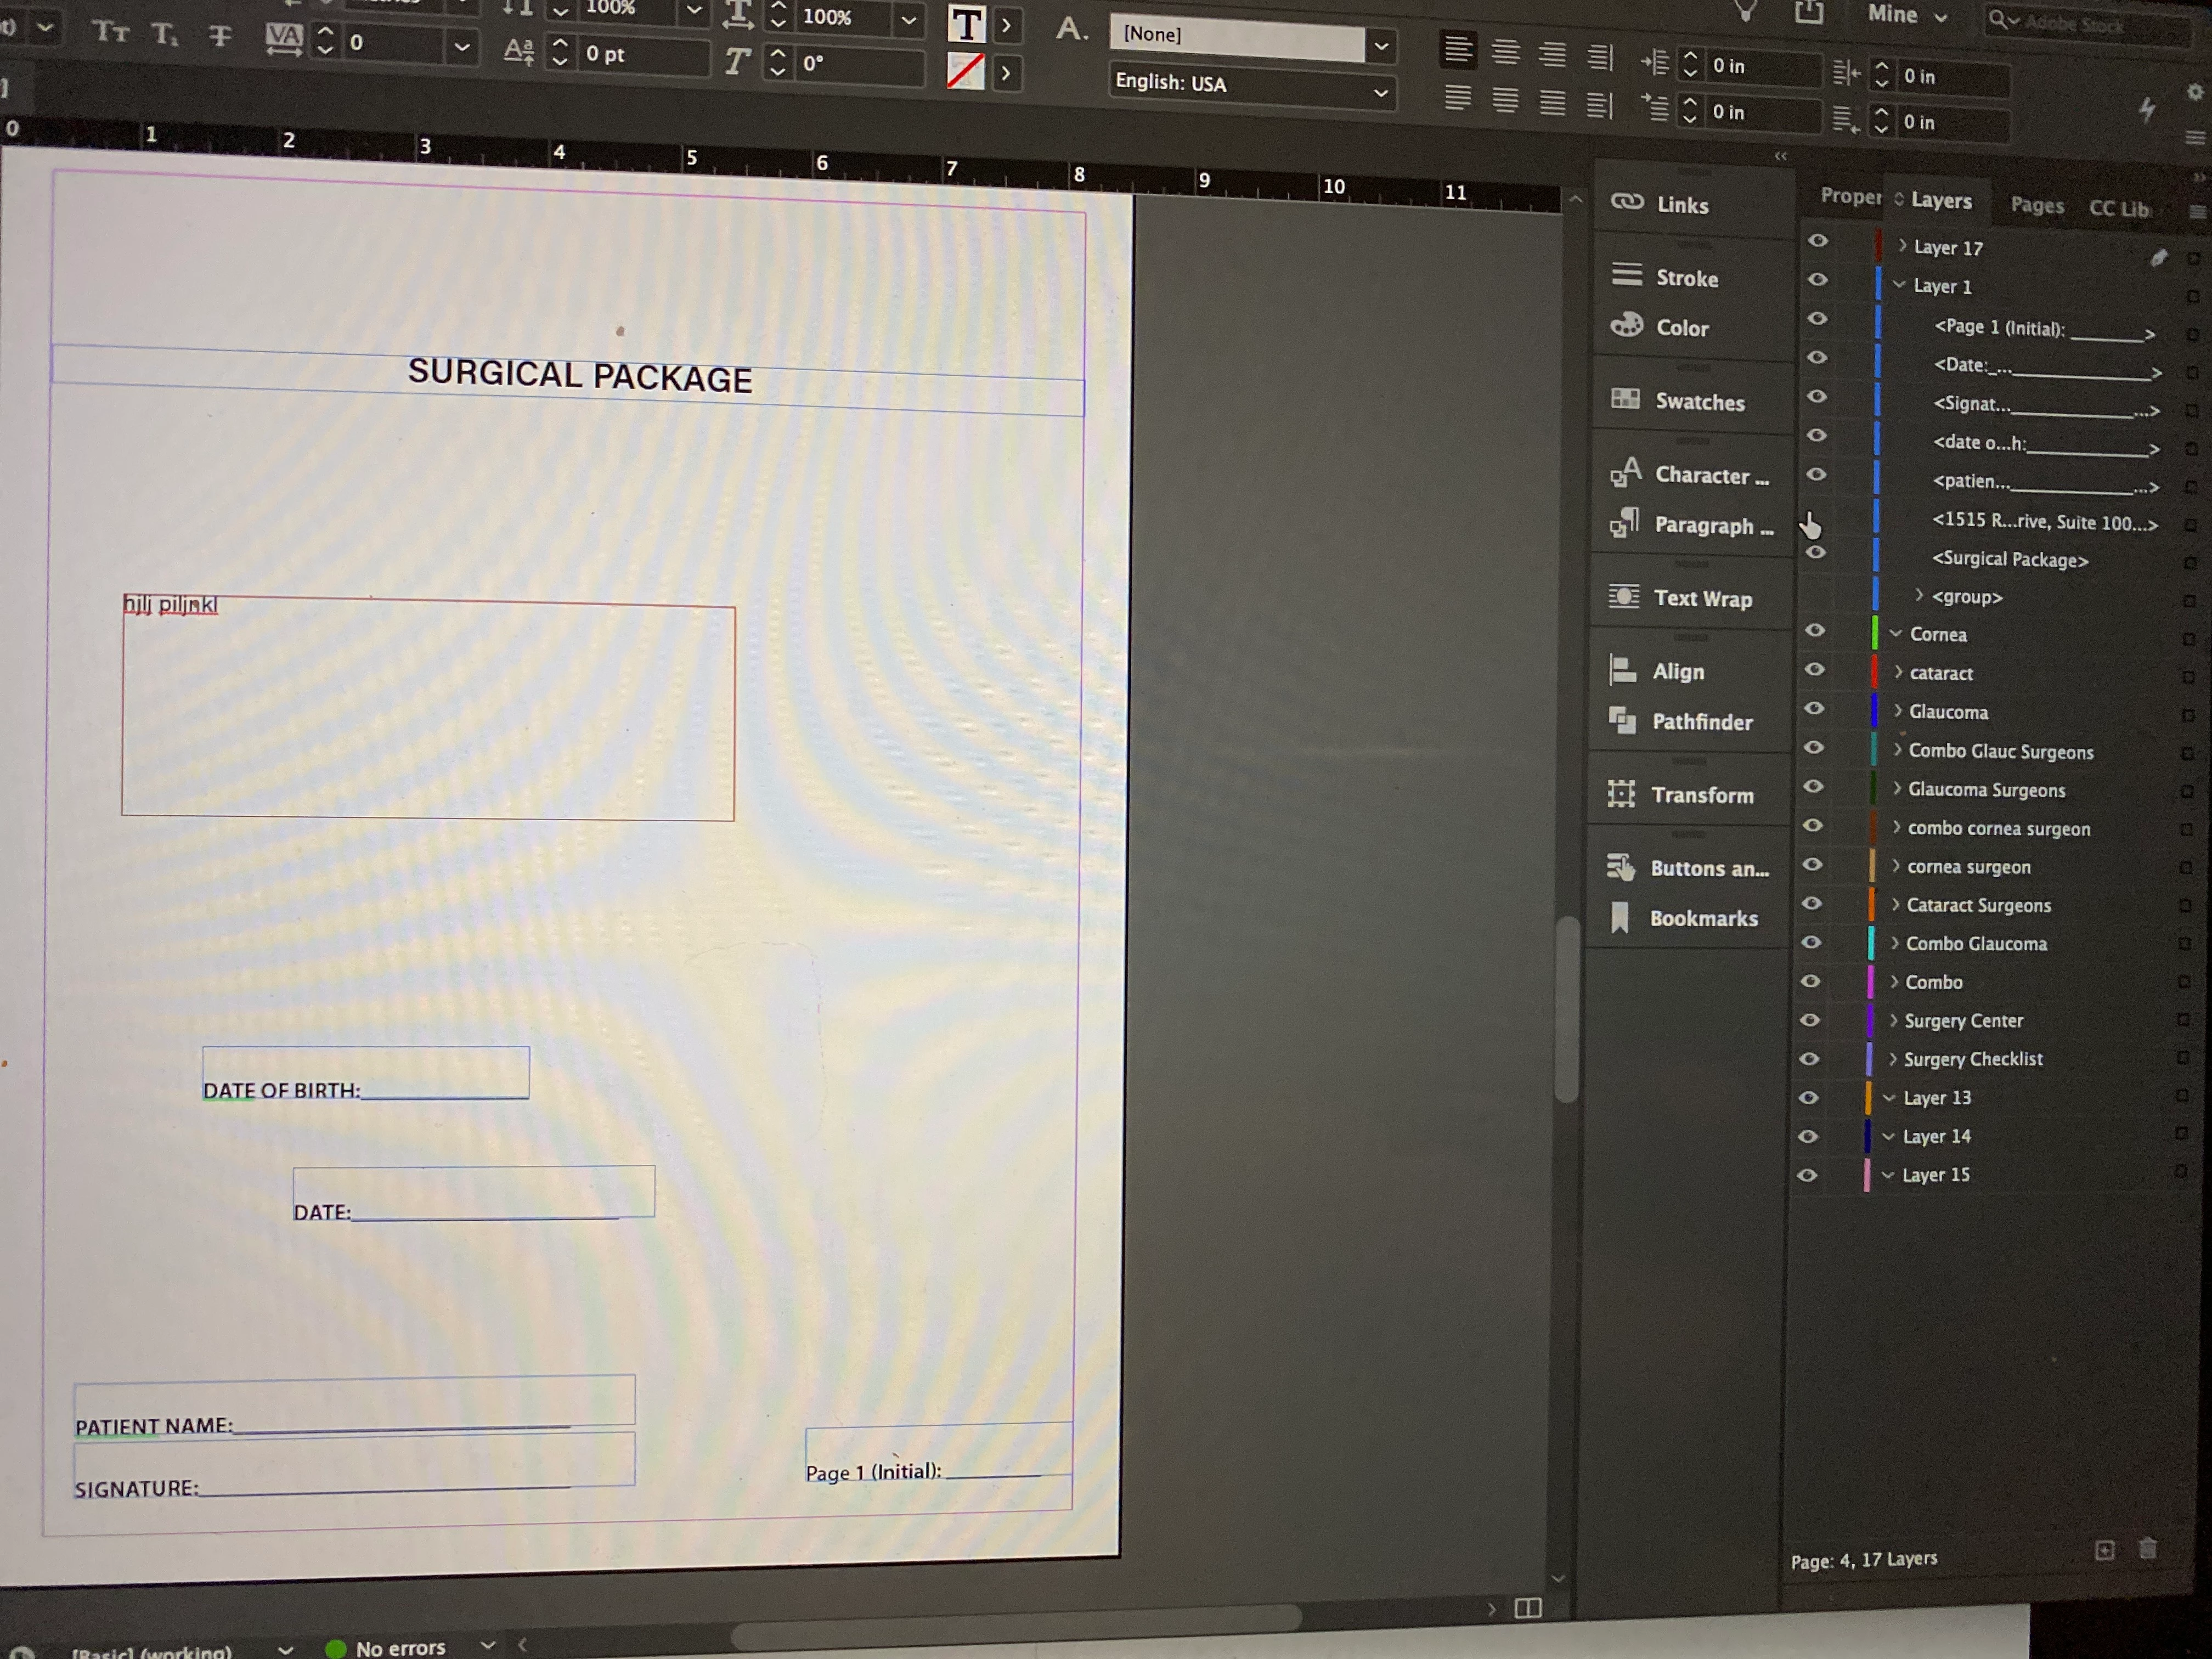Click the delete layer trash icon
Image resolution: width=2212 pixels, height=1659 pixels.
click(x=2147, y=1549)
